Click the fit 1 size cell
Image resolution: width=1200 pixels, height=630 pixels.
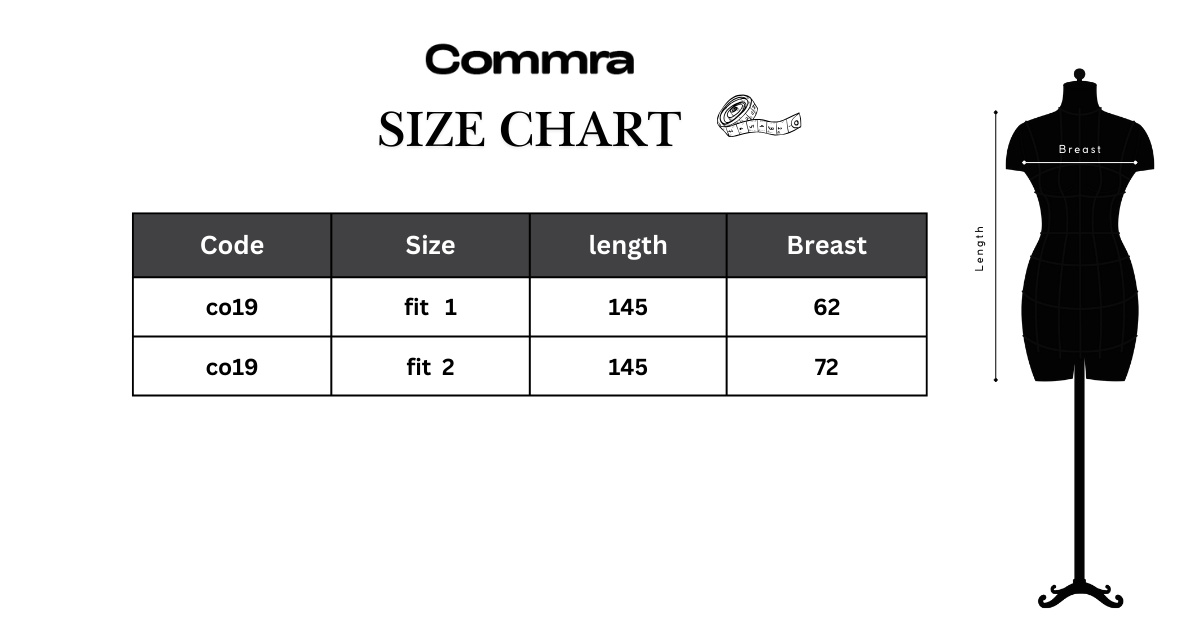pos(430,307)
